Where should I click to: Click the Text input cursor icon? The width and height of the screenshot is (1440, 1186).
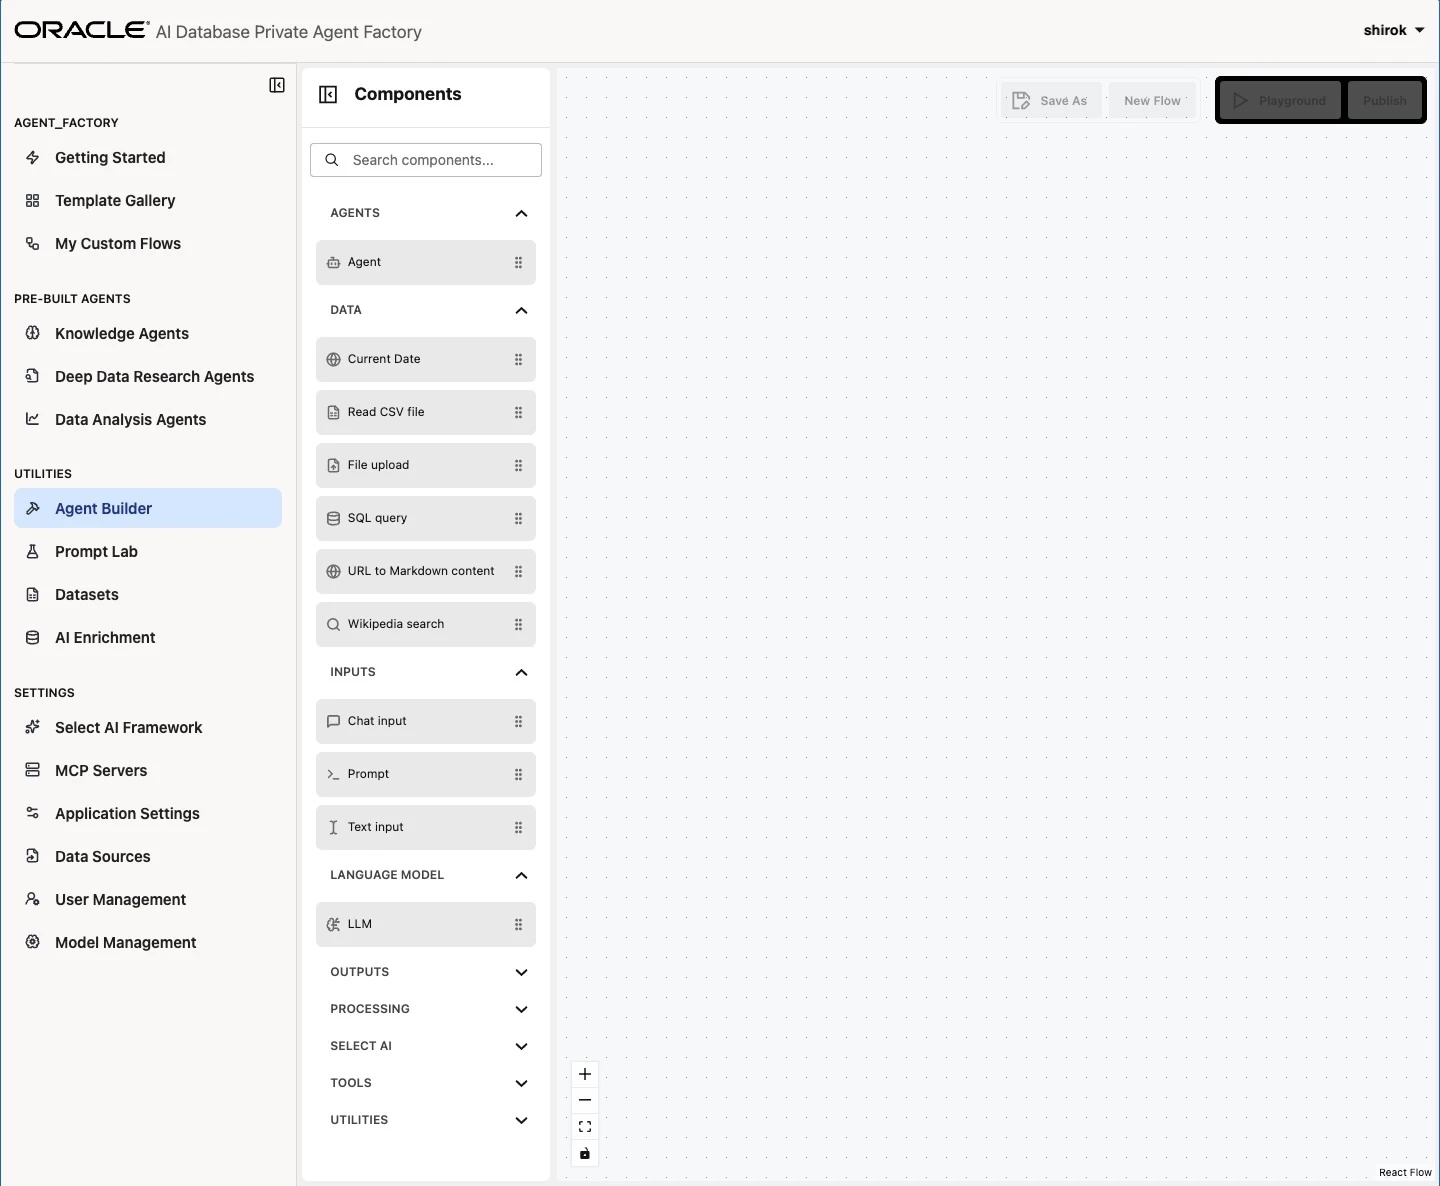coord(334,828)
